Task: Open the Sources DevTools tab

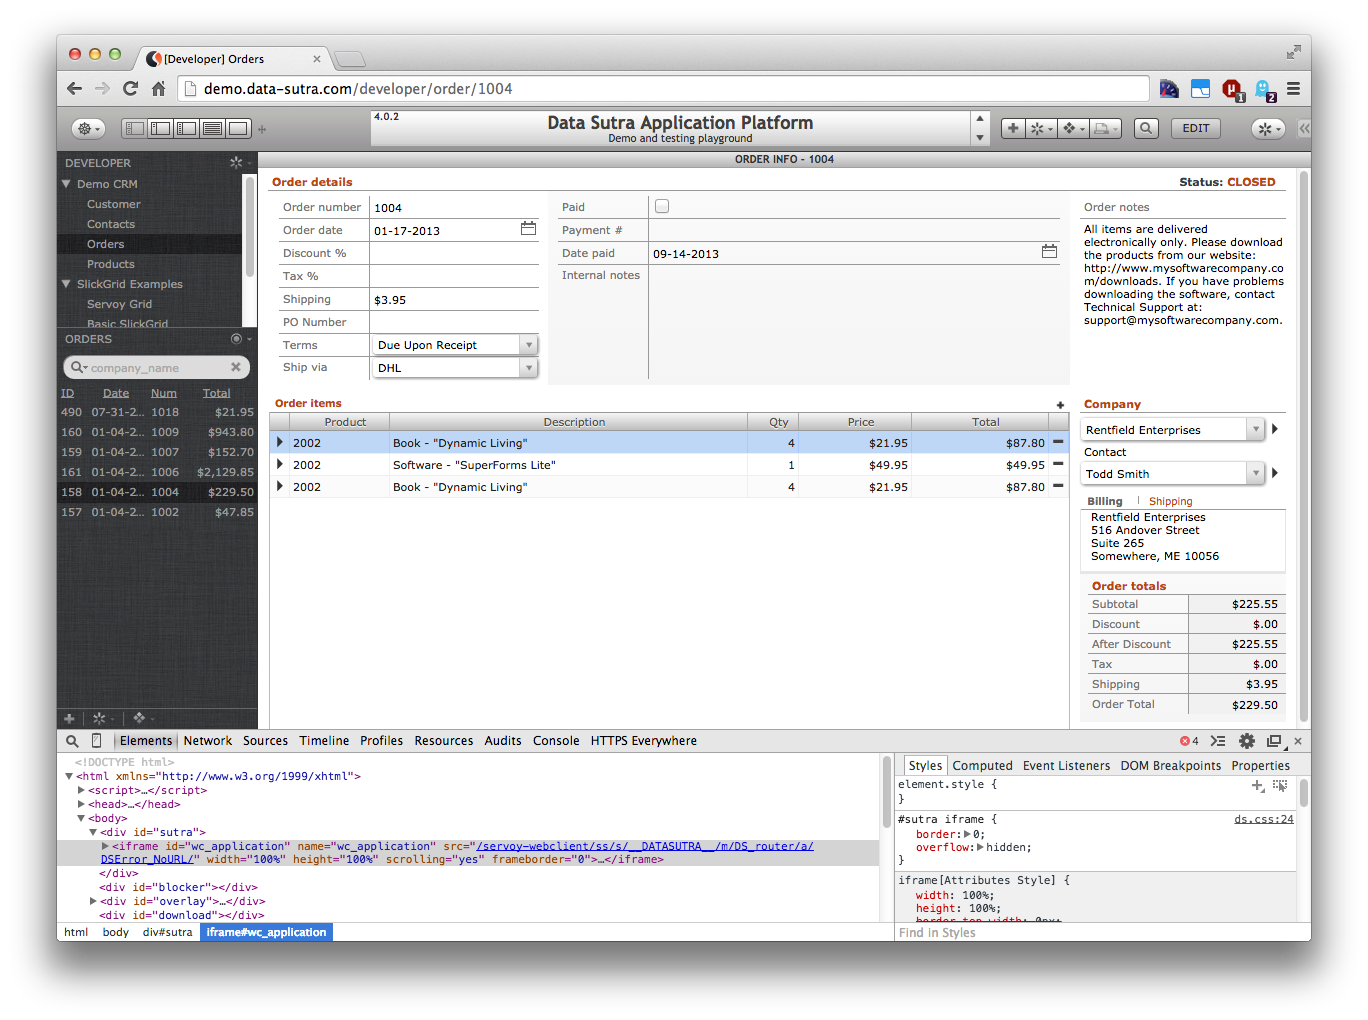Action: click(265, 741)
